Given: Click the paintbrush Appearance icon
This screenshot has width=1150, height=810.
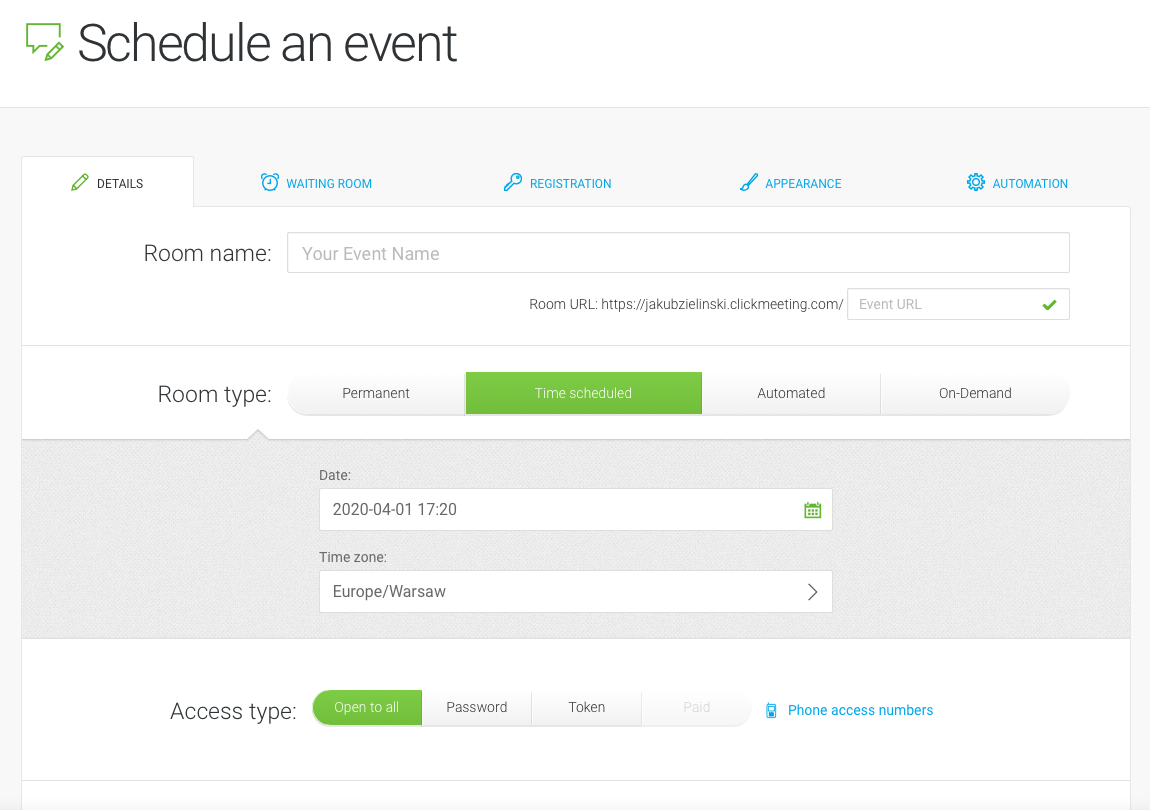Looking at the screenshot, I should coord(748,182).
